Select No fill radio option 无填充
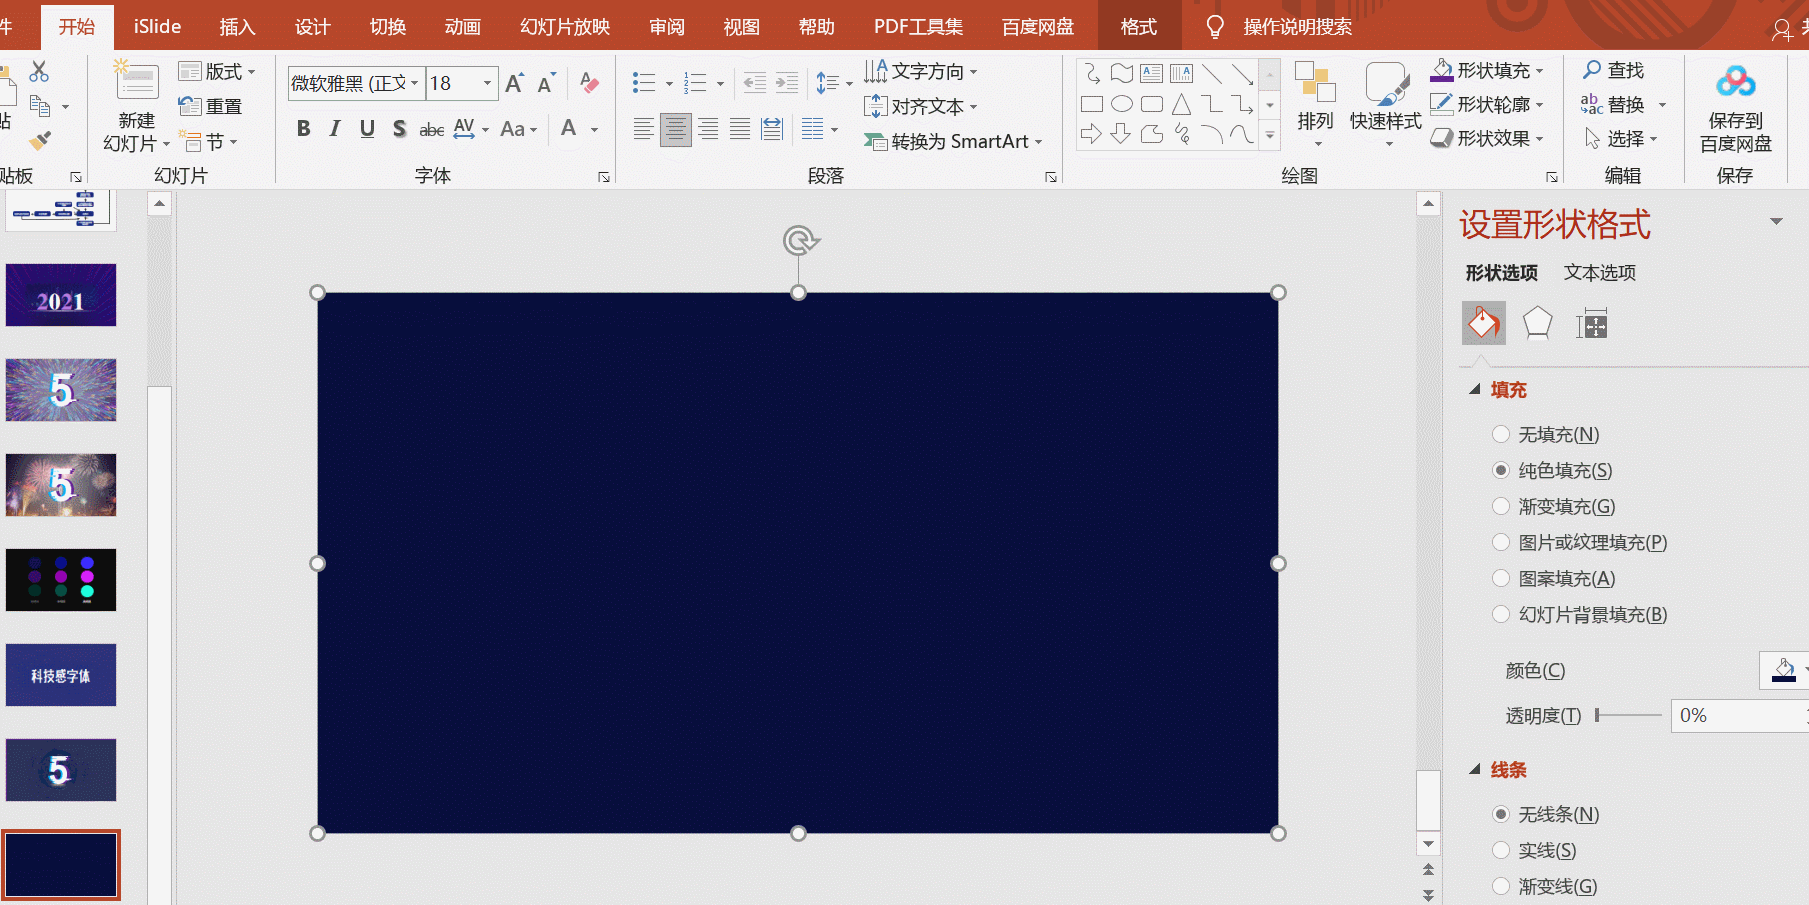 [x=1501, y=434]
